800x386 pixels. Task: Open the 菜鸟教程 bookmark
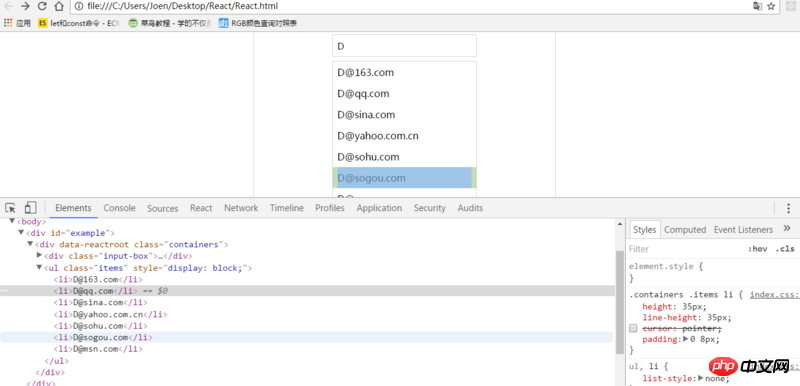click(170, 23)
